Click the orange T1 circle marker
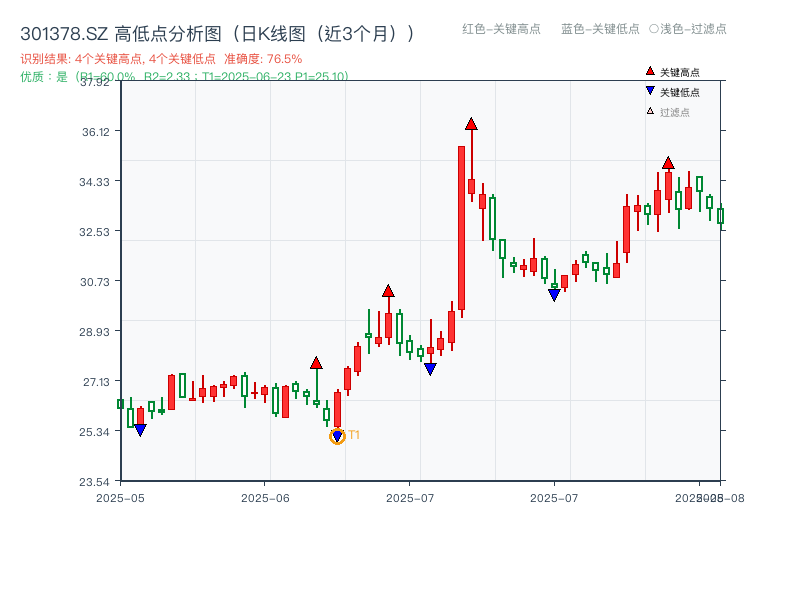 [x=337, y=435]
